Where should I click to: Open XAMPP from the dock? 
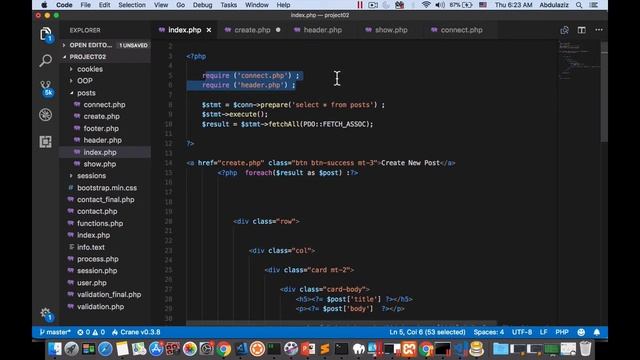point(409,349)
